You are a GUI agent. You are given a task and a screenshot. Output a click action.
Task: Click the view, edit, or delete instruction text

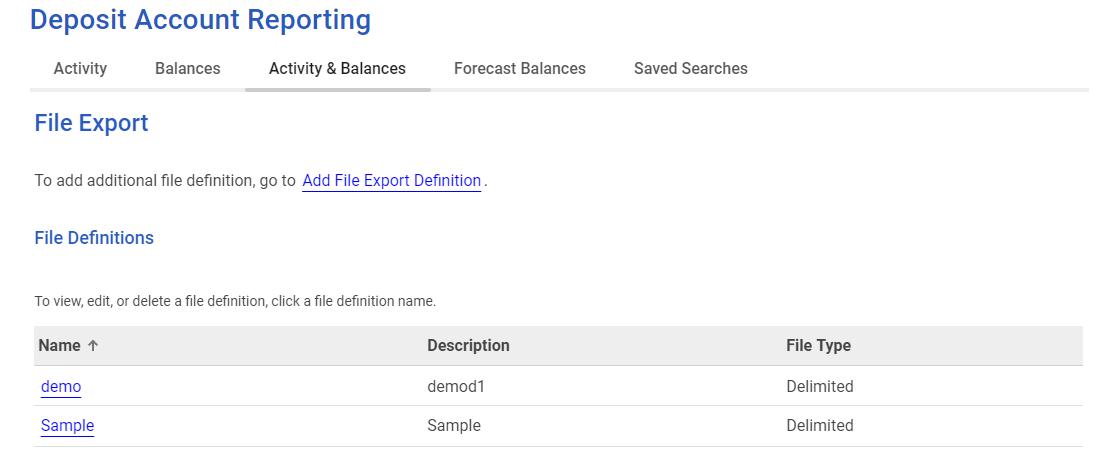[x=235, y=301]
